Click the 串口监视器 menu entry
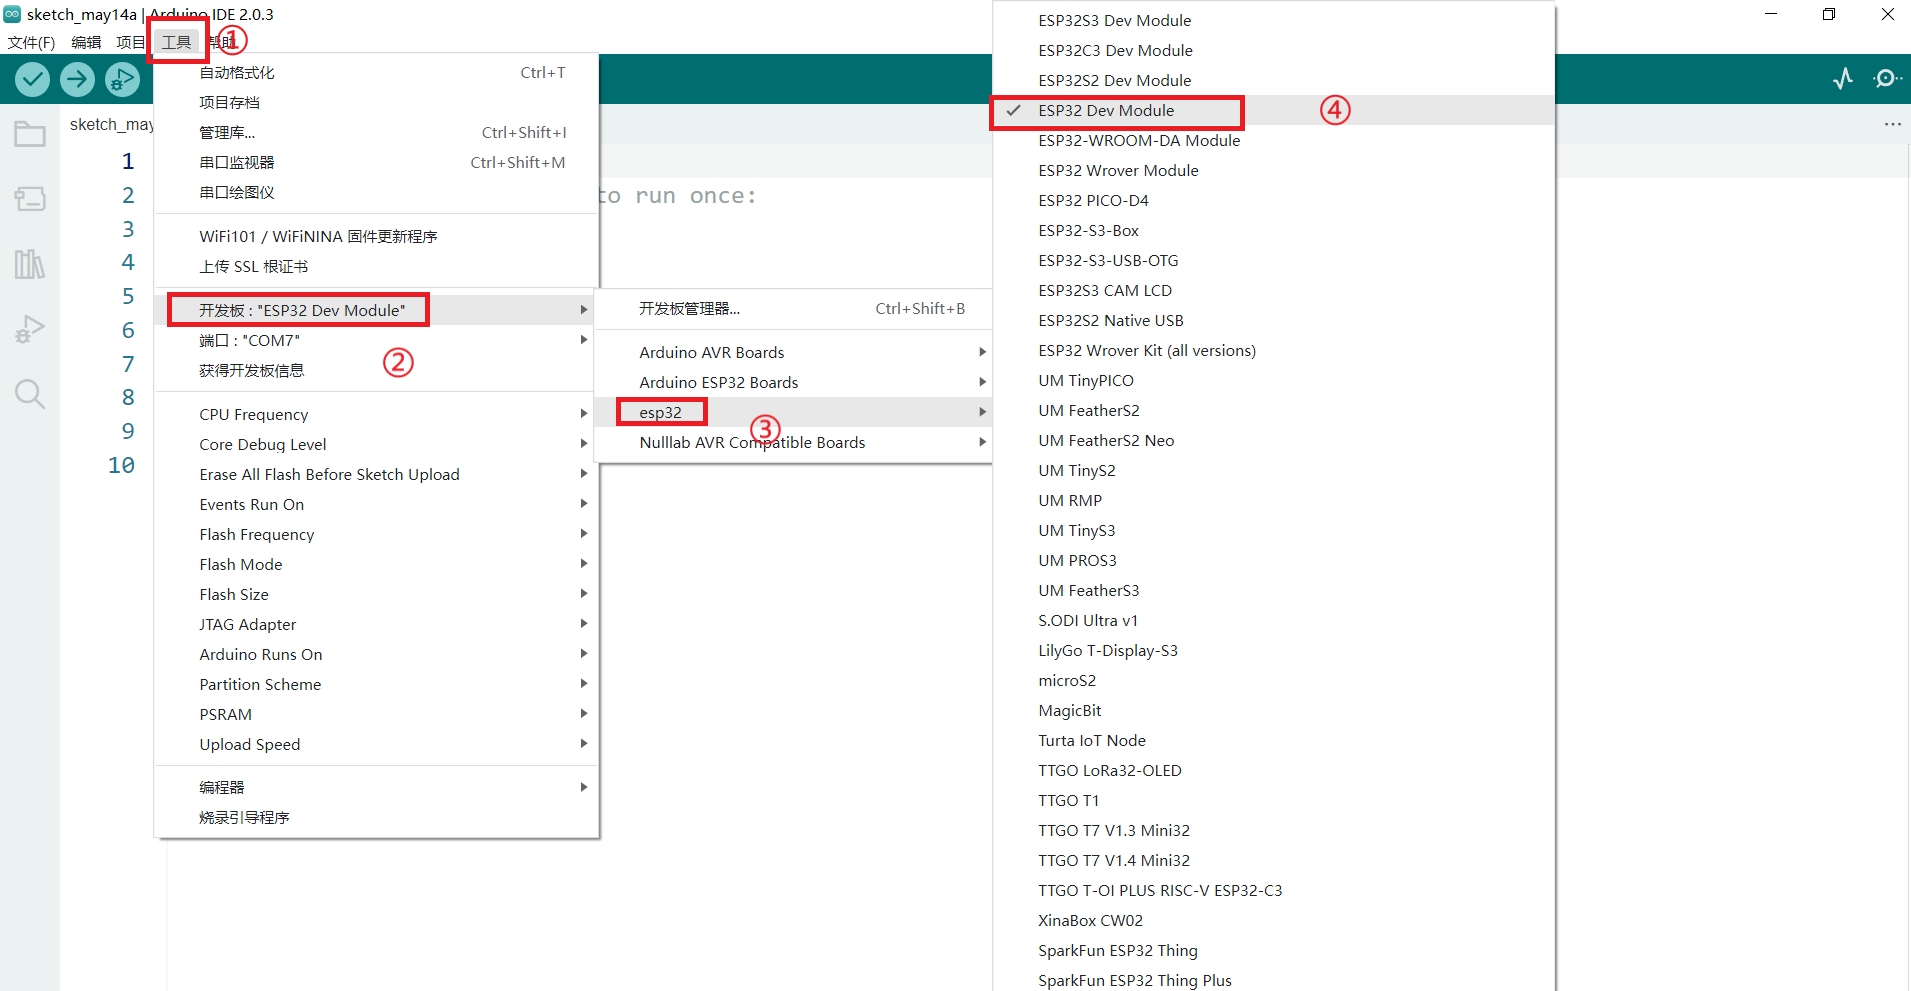1911x991 pixels. coord(237,163)
